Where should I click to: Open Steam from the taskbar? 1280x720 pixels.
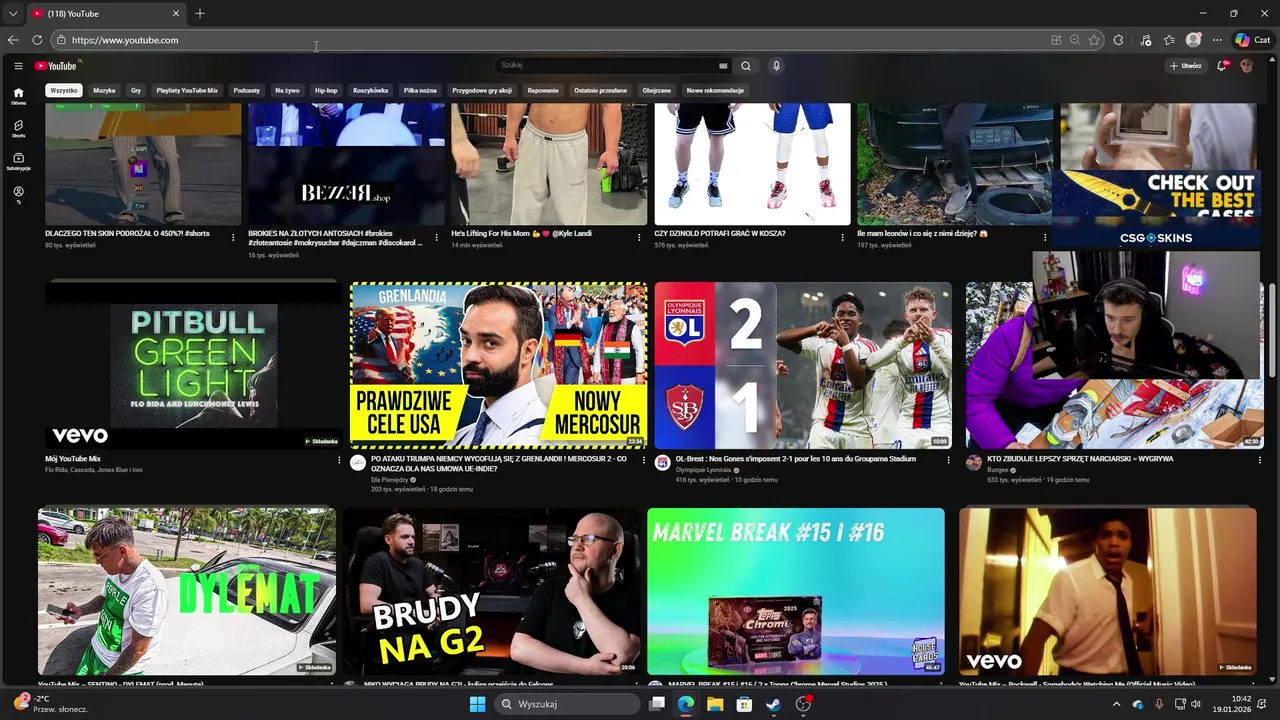773,704
